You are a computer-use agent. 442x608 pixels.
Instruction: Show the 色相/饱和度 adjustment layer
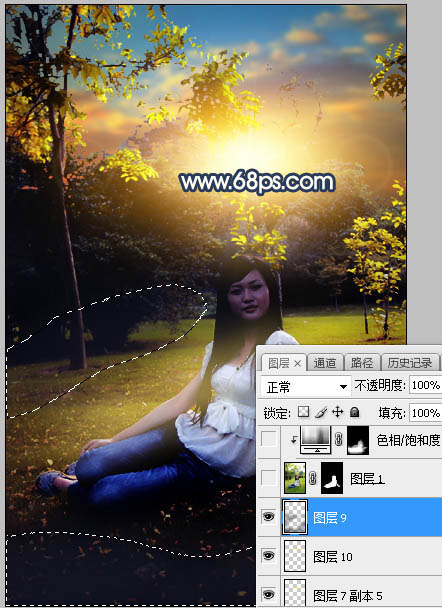tap(269, 439)
